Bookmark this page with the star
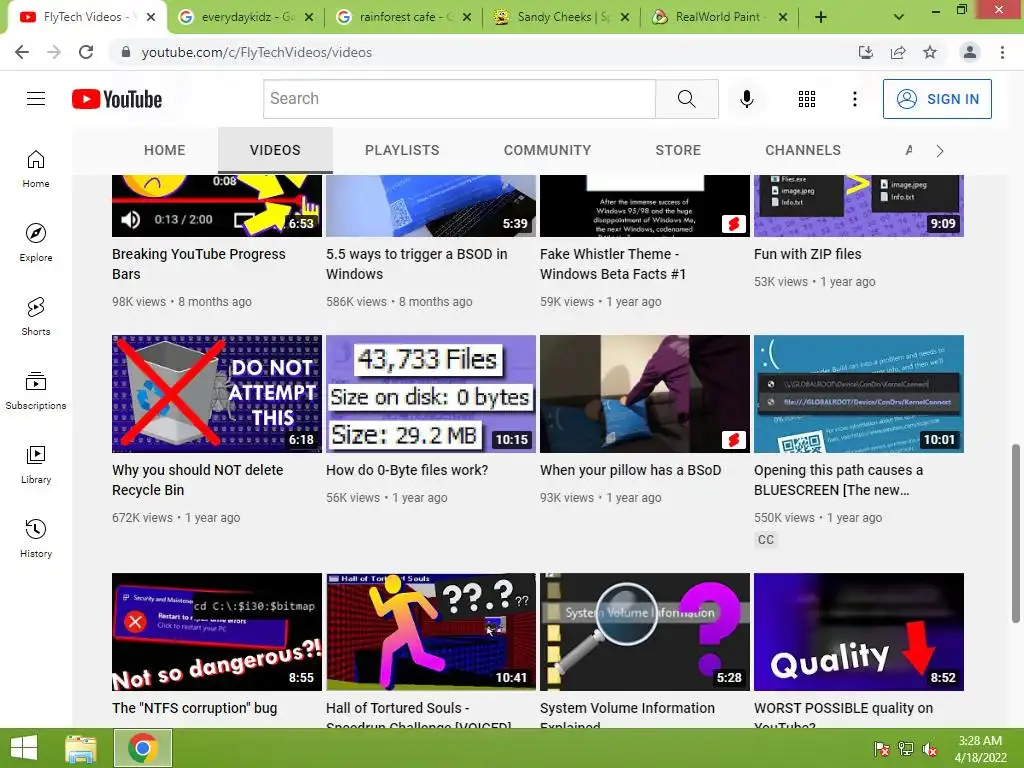The image size is (1024, 768). click(930, 52)
